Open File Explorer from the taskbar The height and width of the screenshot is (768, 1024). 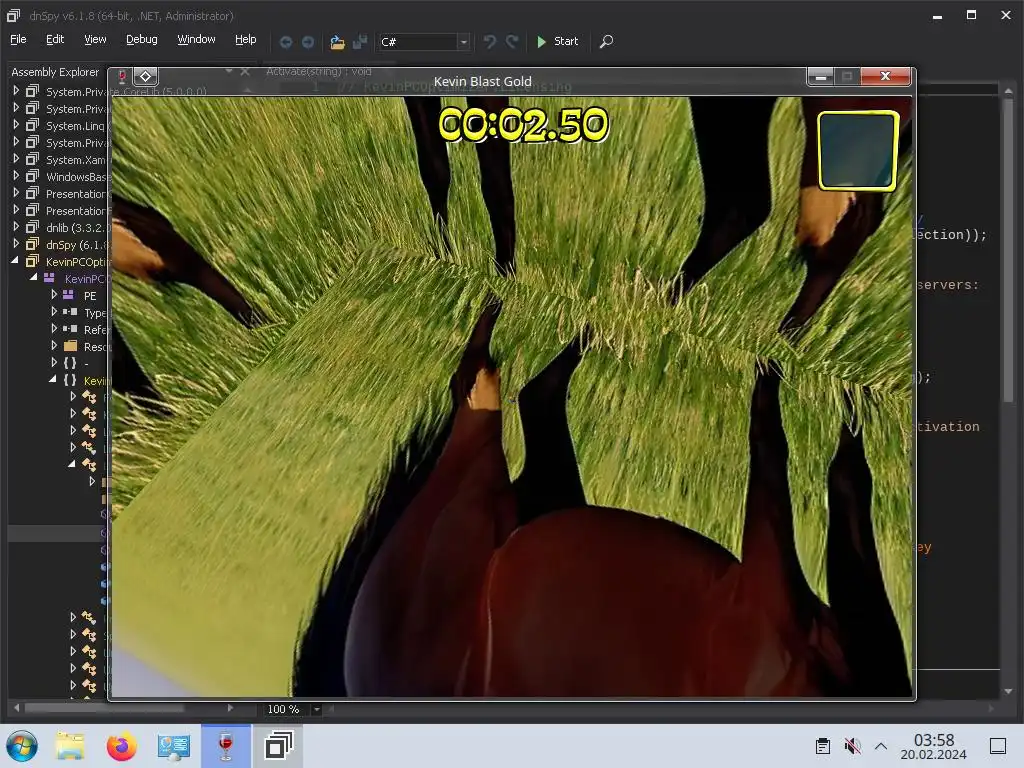click(x=69, y=746)
